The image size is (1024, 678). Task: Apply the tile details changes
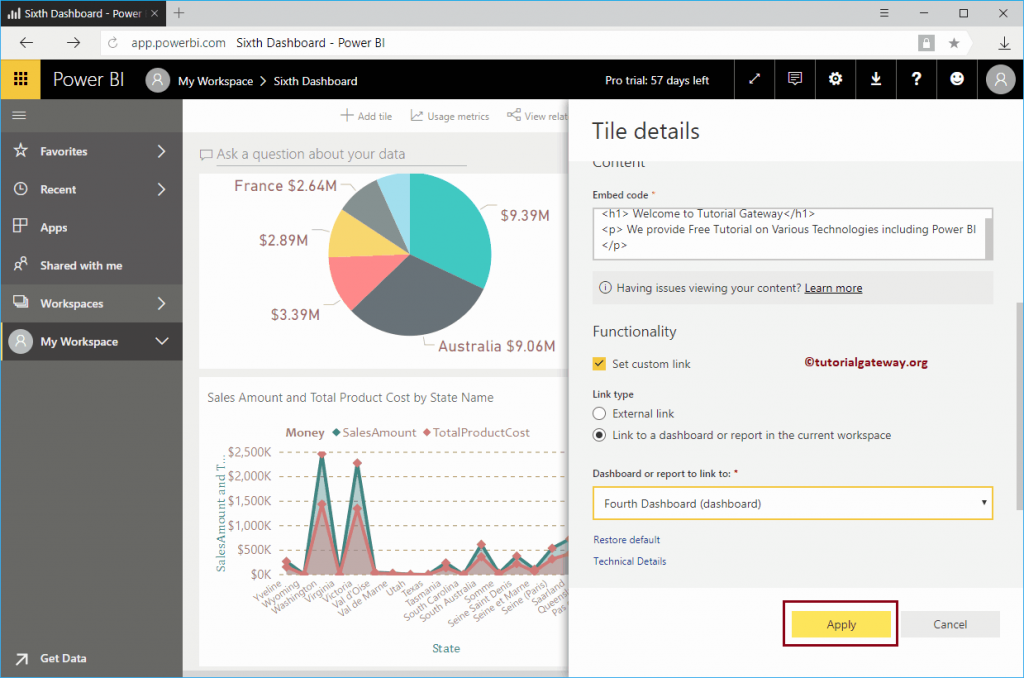(840, 623)
